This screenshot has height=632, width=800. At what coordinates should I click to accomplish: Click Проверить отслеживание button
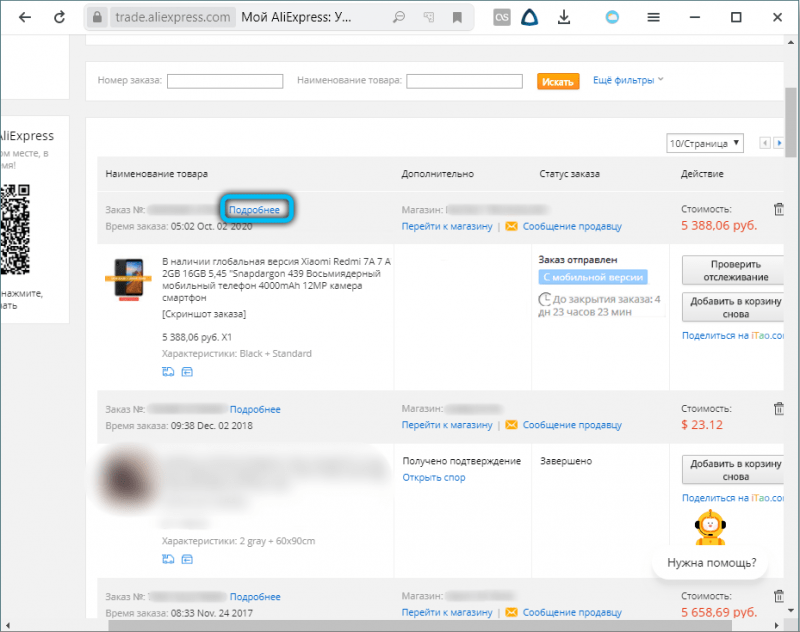(733, 270)
